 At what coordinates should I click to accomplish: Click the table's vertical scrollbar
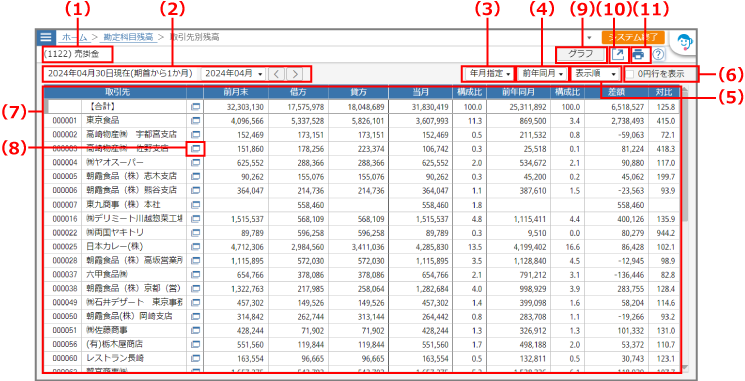(x=685, y=228)
